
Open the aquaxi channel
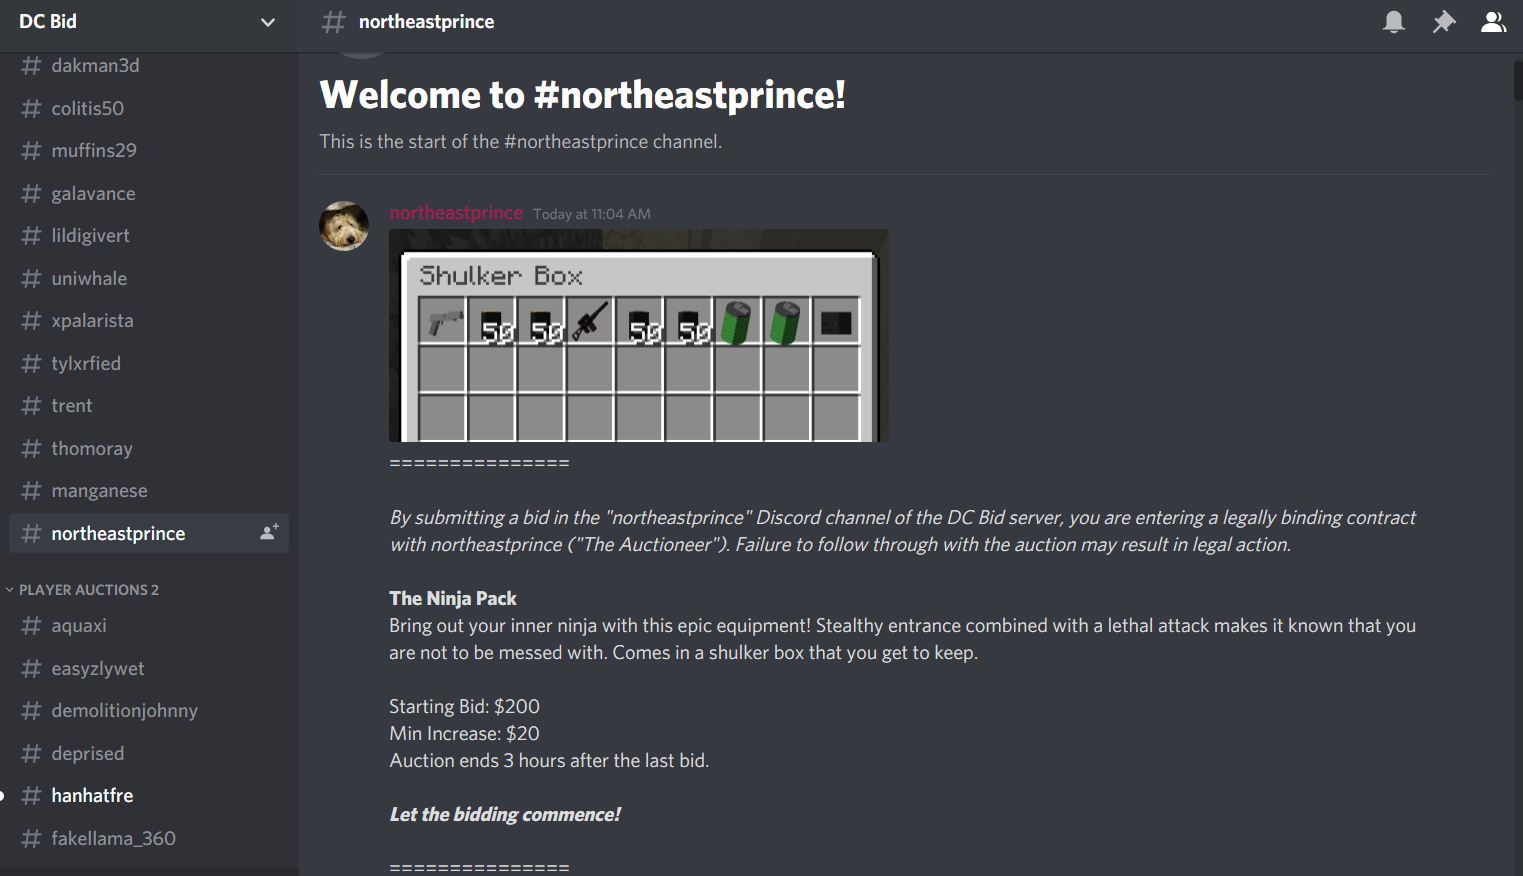pyautogui.click(x=149, y=625)
